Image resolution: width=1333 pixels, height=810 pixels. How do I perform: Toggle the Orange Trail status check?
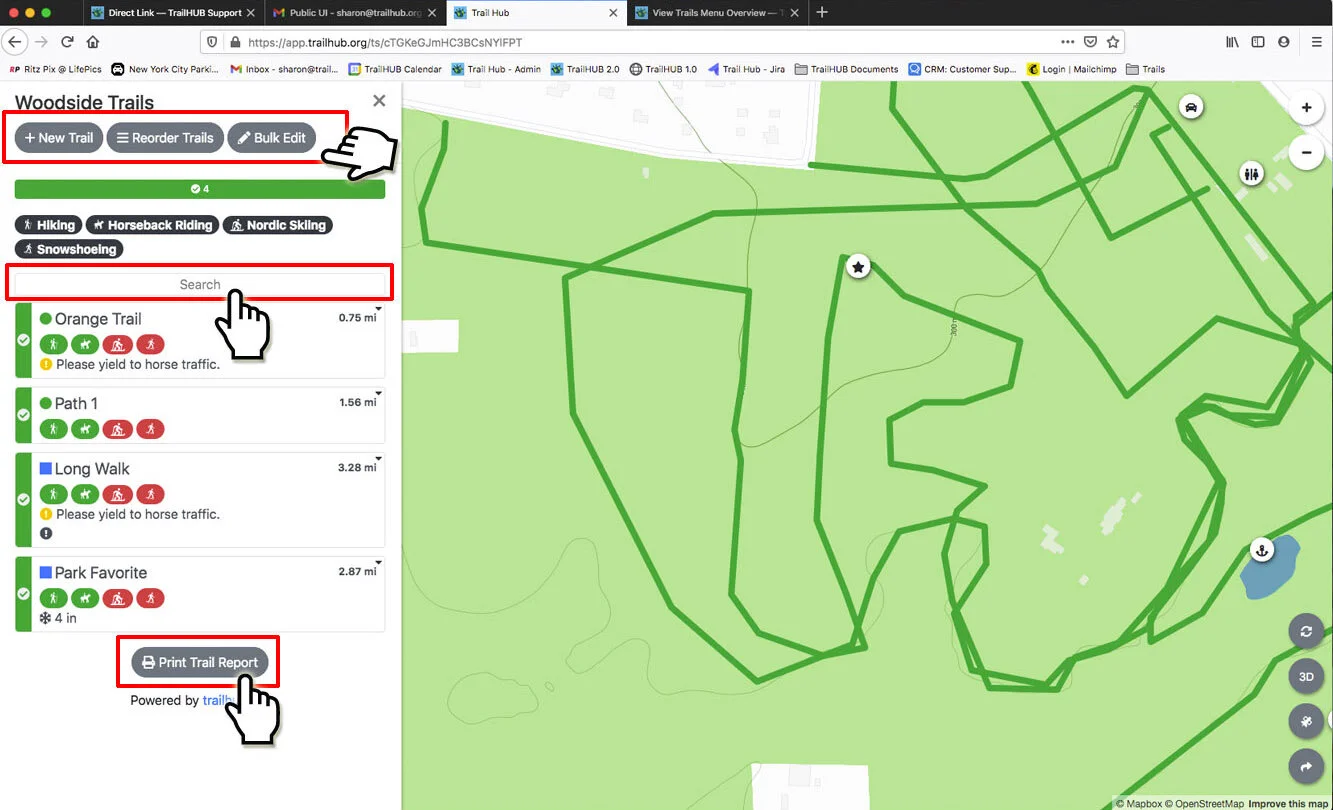point(24,340)
